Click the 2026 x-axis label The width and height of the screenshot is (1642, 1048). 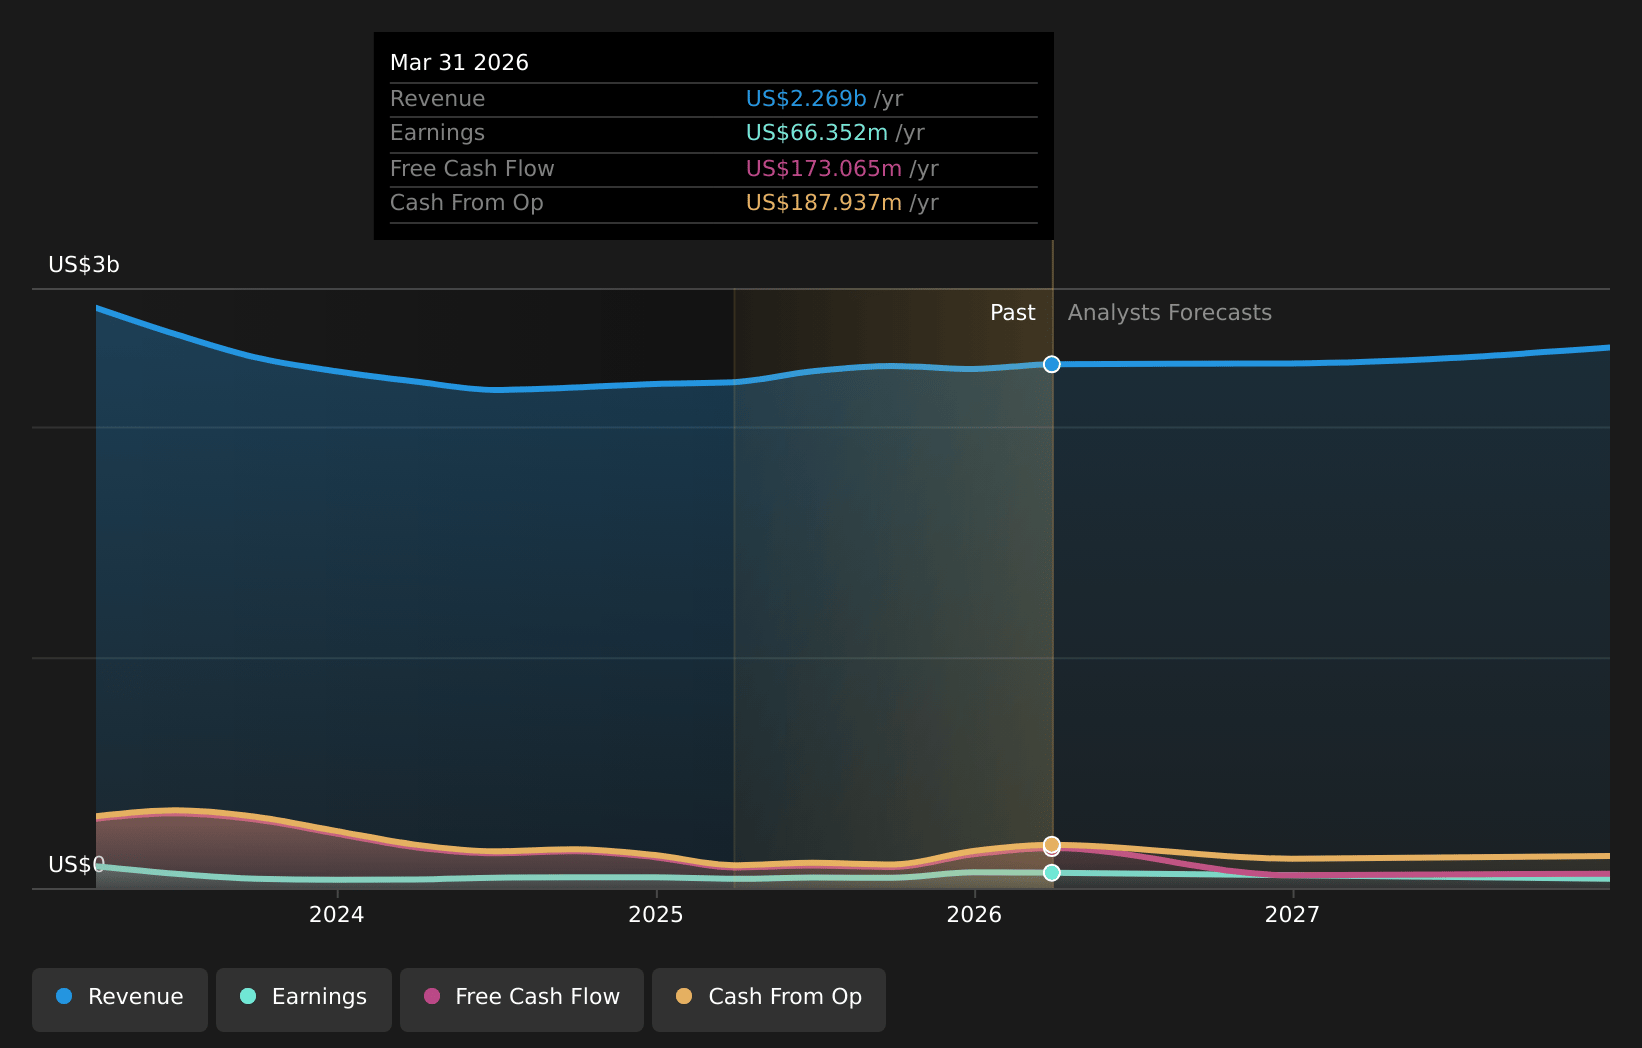pyautogui.click(x=974, y=915)
